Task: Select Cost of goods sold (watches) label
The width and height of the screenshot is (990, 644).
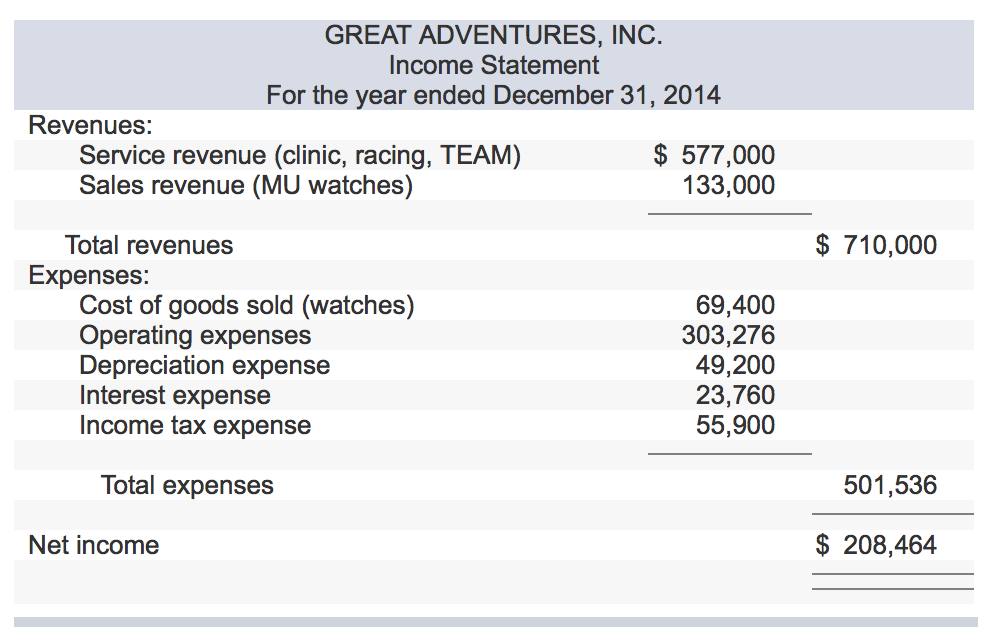Action: click(x=247, y=306)
